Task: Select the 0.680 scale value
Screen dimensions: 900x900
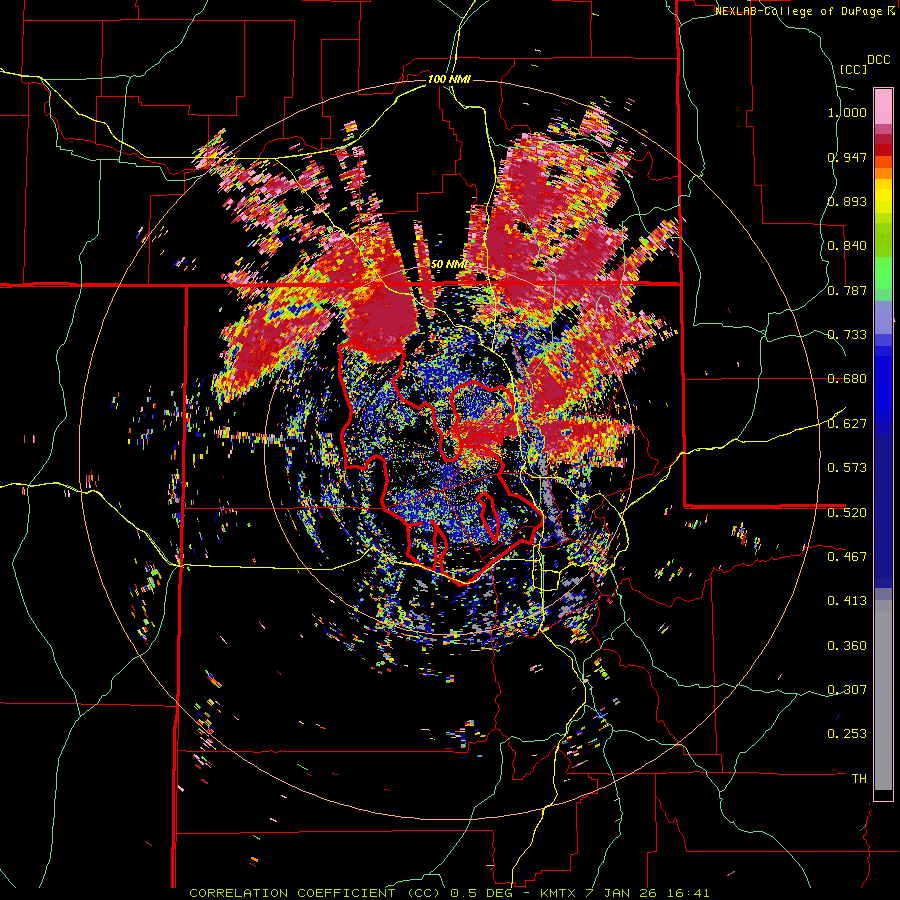Action: point(847,379)
